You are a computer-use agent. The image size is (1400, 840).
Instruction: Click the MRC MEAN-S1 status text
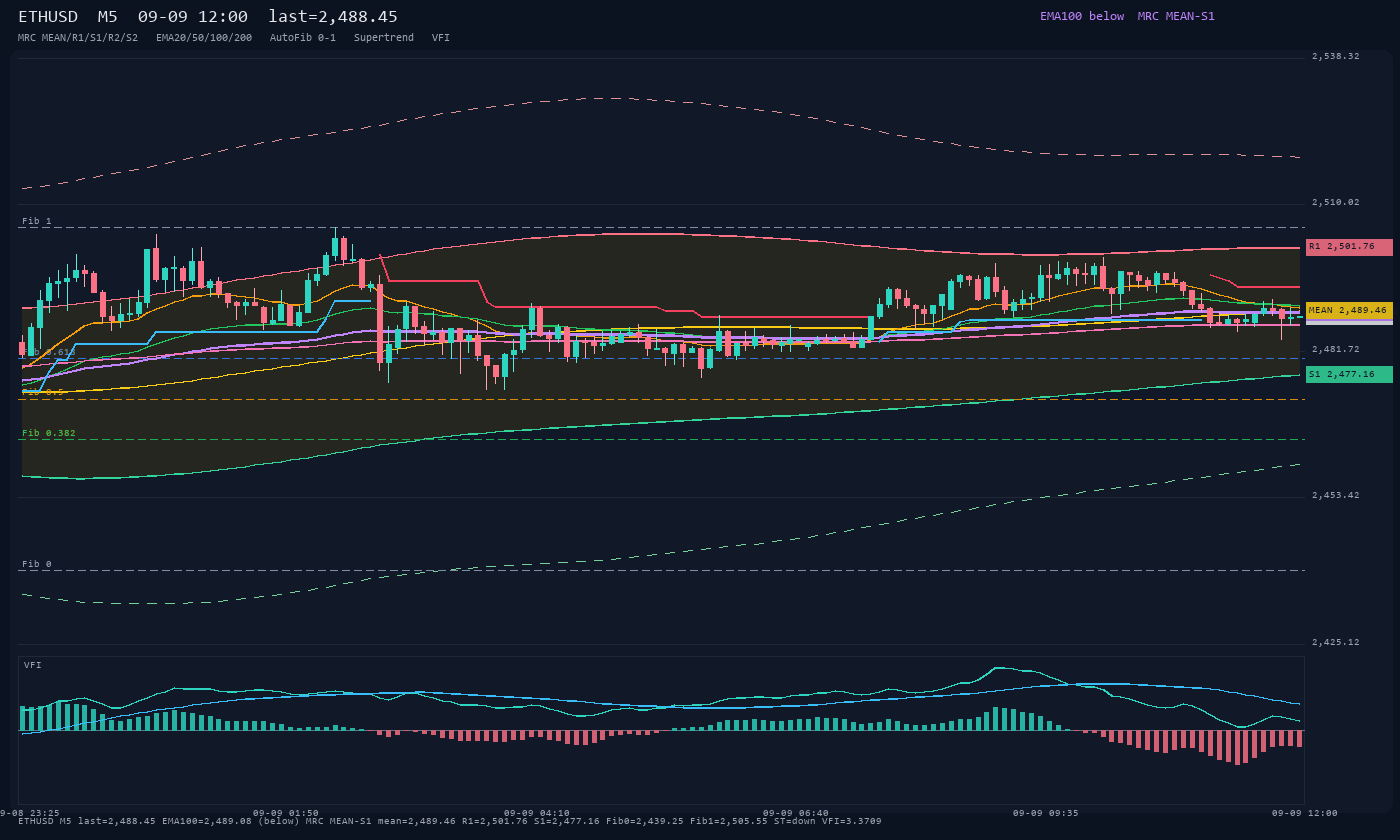tap(1176, 16)
